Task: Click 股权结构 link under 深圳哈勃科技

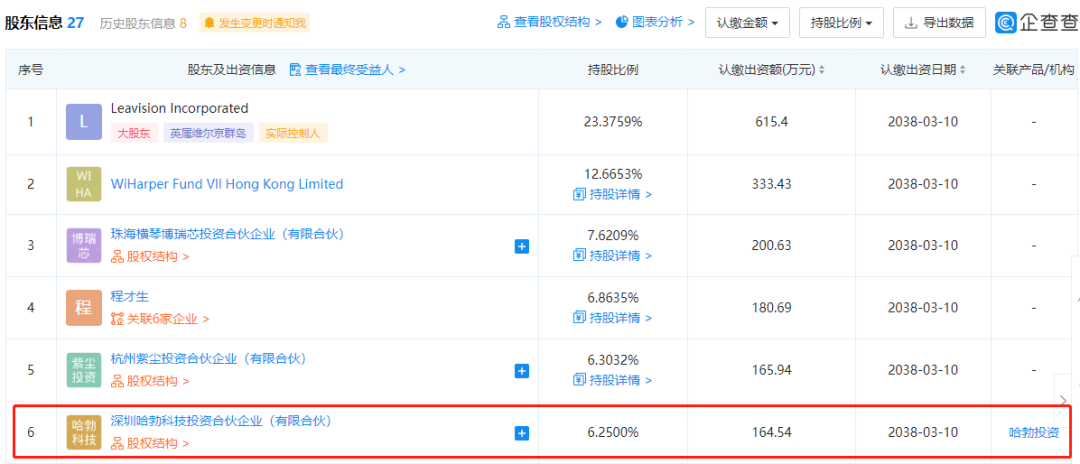Action: coord(150,443)
